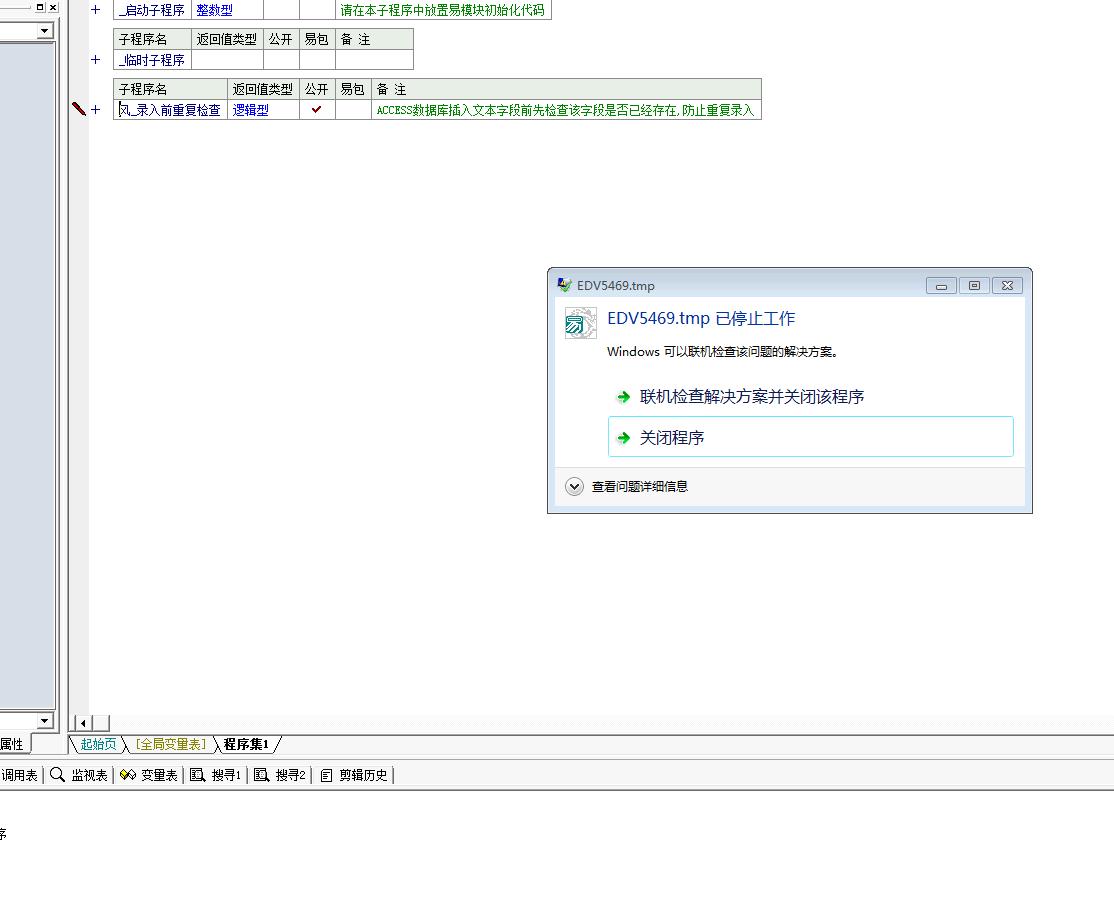The image size is (1114, 915).
Task: Click the 请在本子程序中放置 note cell
Action: coord(443,10)
